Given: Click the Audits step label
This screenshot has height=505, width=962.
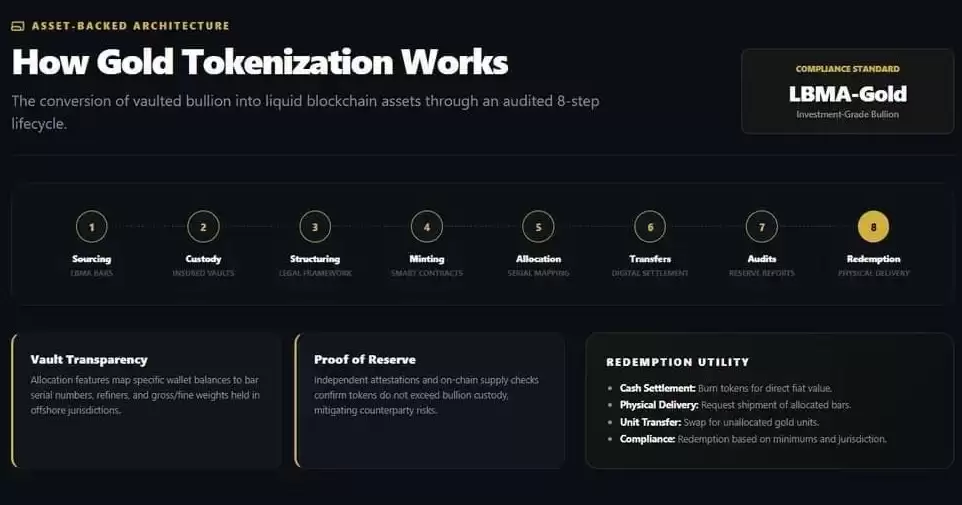Looking at the screenshot, I should (761, 259).
